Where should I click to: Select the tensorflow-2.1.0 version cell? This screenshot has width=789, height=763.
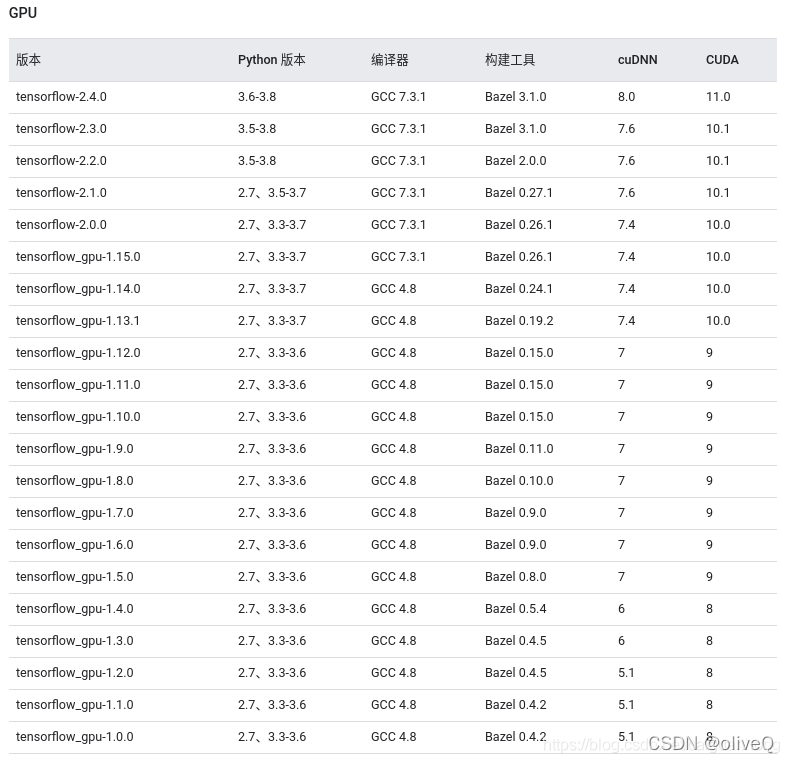point(61,193)
